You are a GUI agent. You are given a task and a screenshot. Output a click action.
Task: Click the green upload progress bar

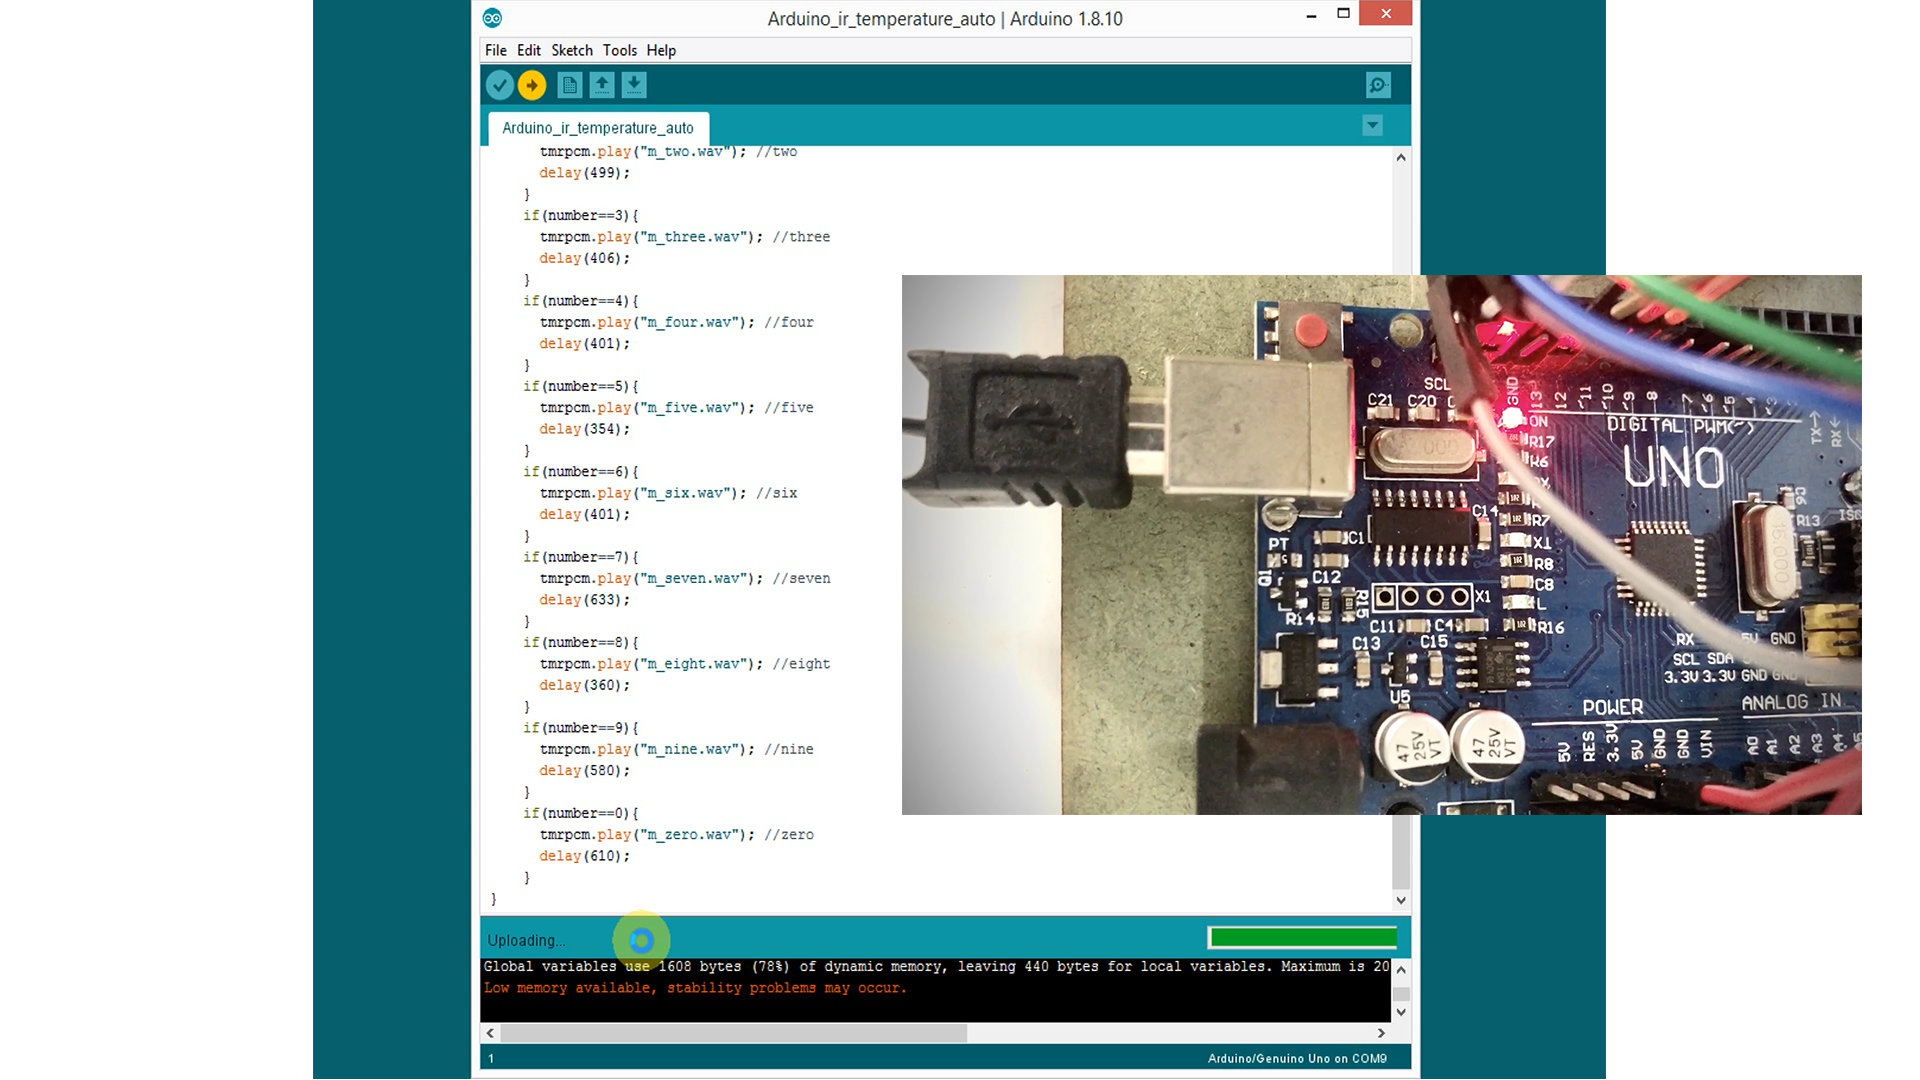[x=1302, y=937]
